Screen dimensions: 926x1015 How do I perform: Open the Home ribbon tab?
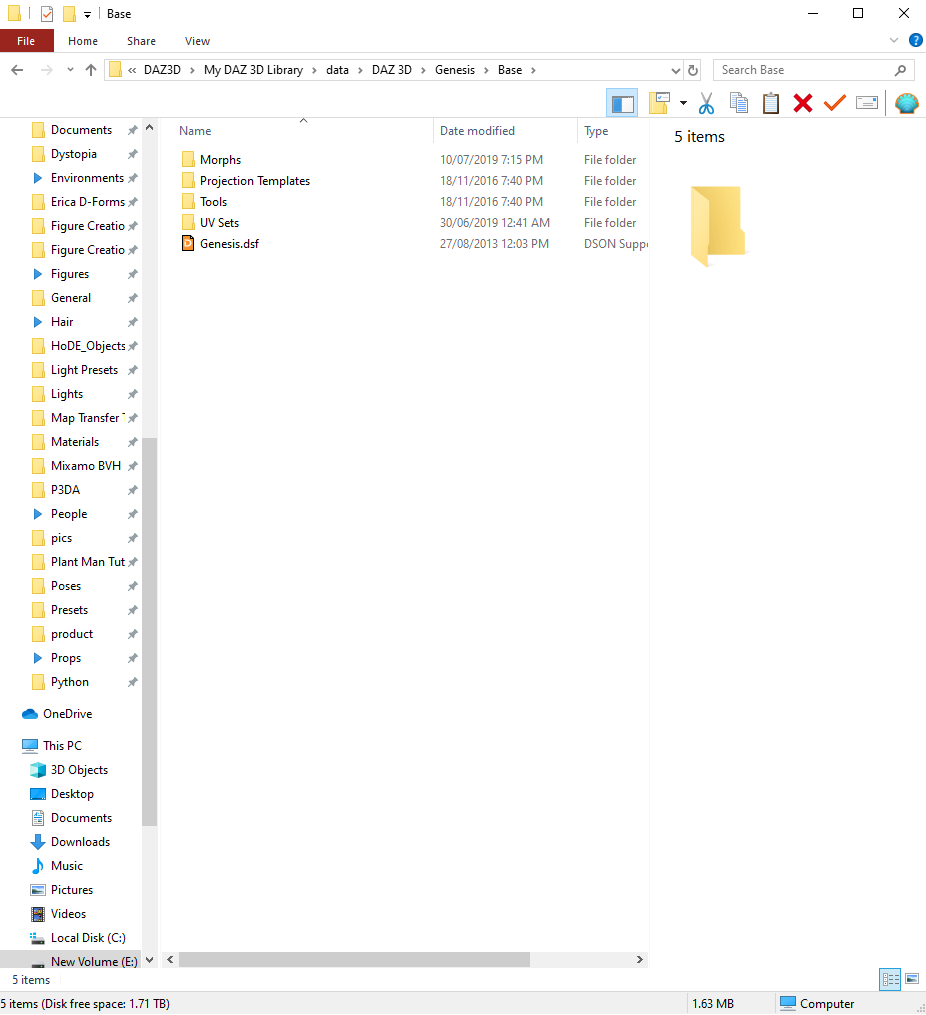(83, 41)
